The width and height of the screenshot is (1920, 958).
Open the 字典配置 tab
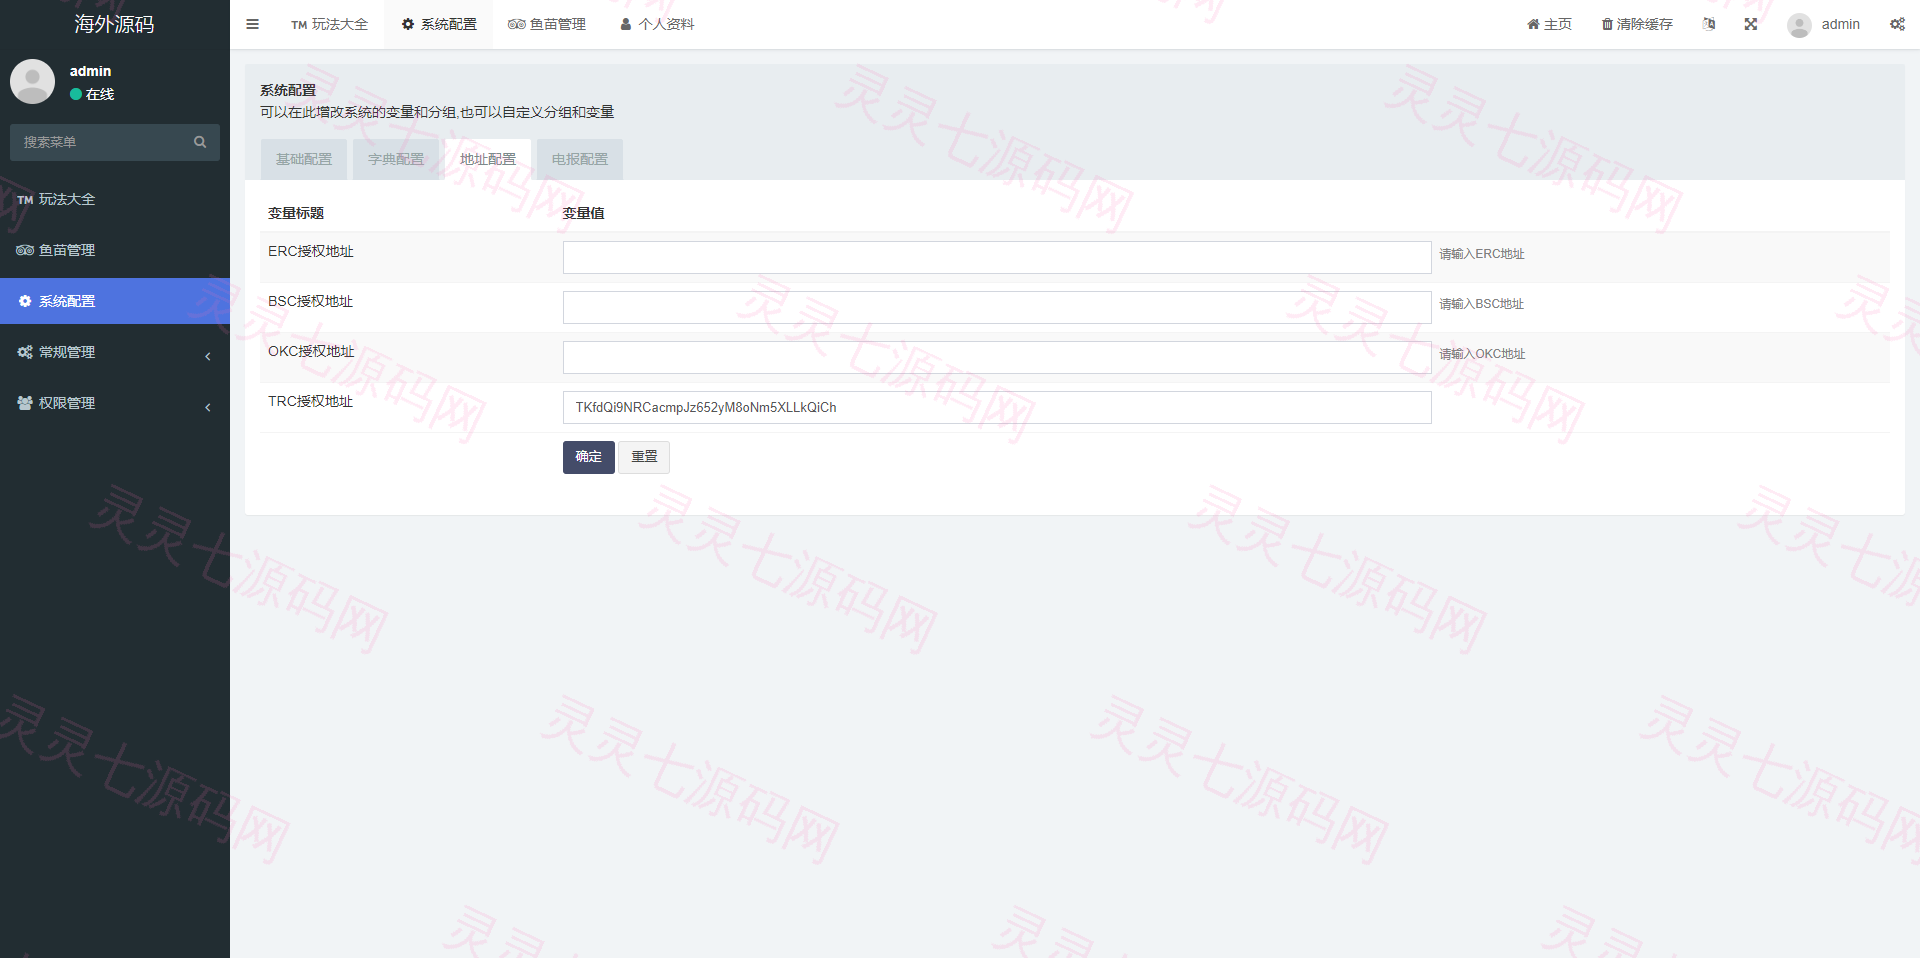[x=396, y=159]
